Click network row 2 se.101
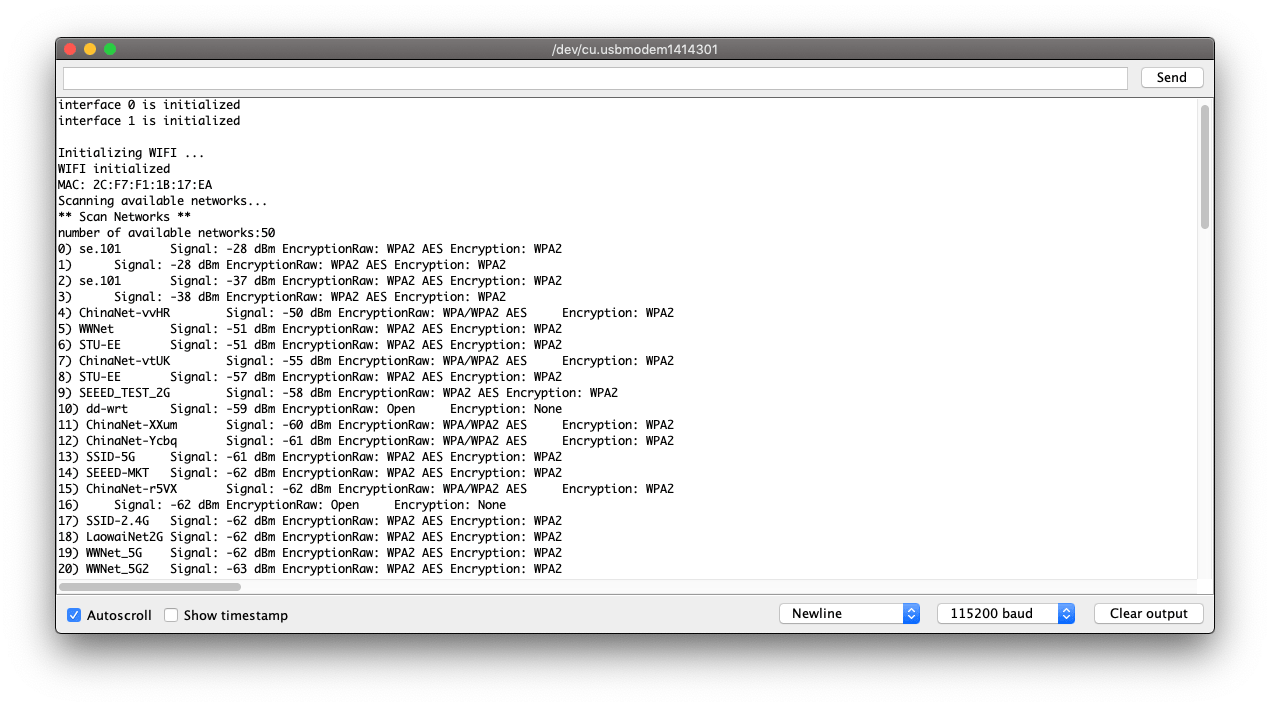Screen dimensions: 1270x707 (310, 281)
